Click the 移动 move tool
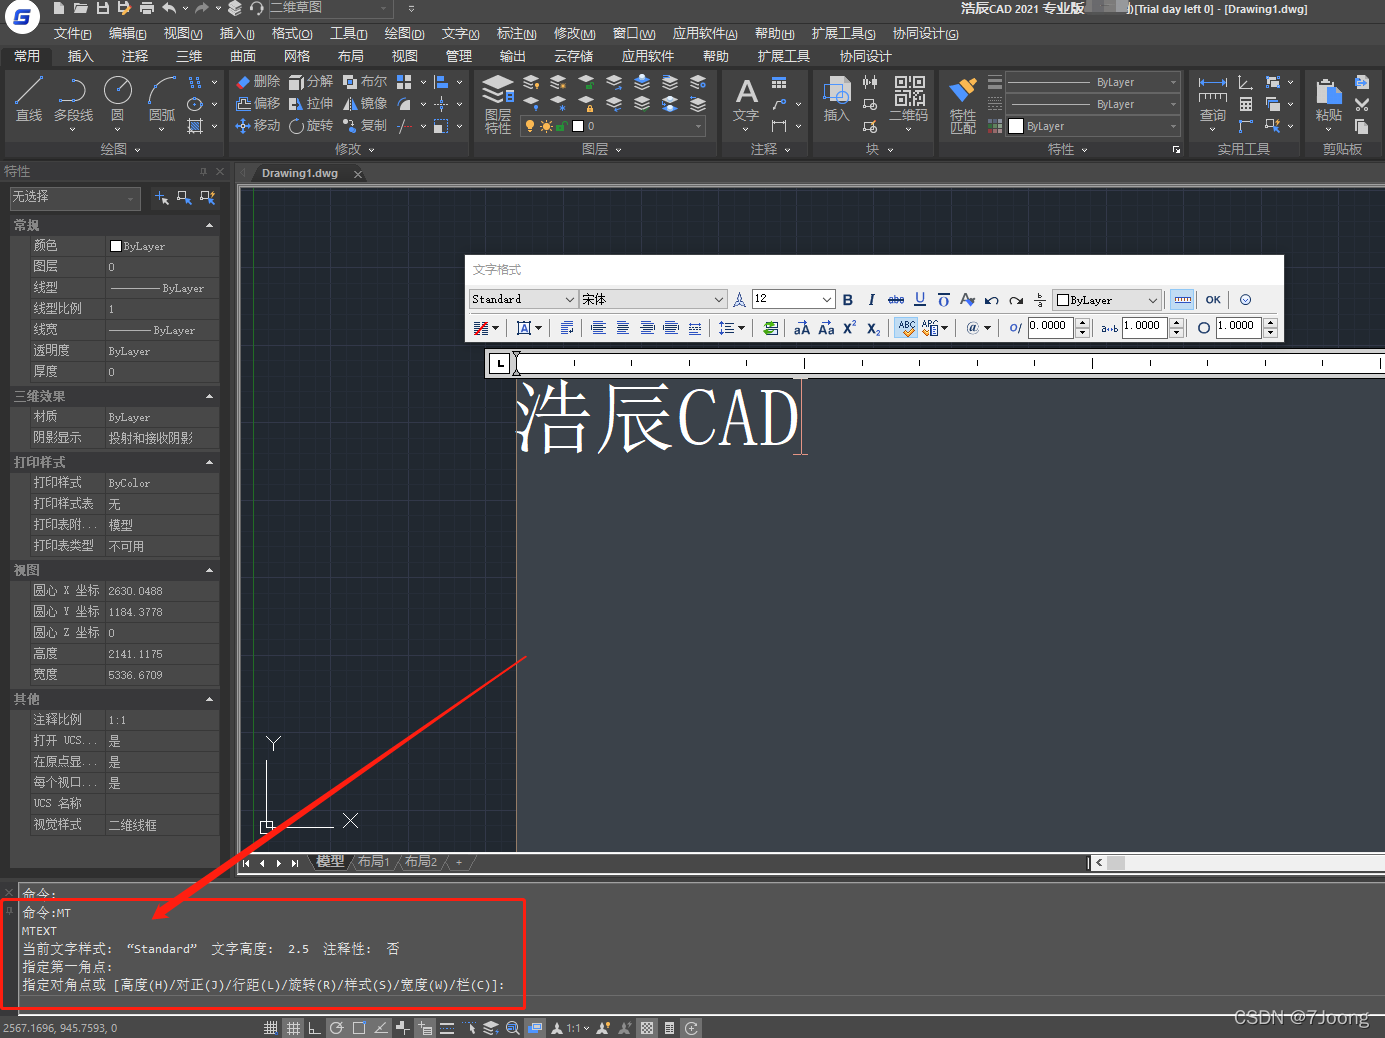Screen dimensions: 1385x1038 258,125
